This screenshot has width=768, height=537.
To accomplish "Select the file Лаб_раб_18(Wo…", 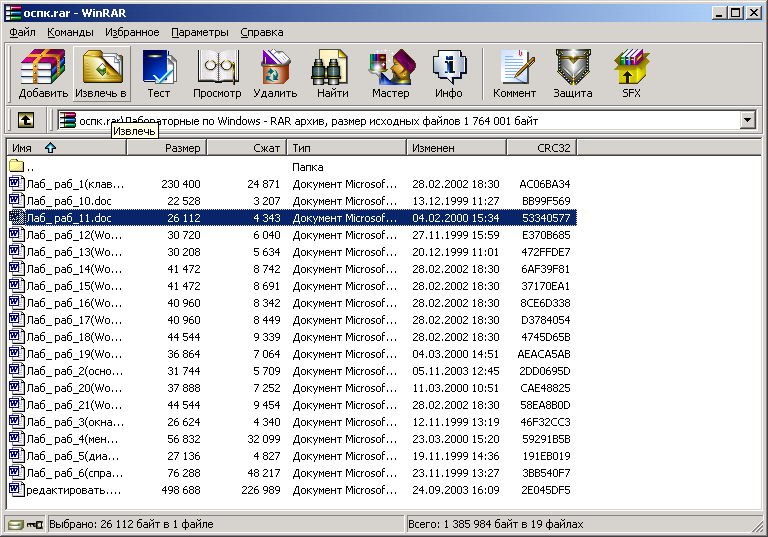I will [x=74, y=337].
